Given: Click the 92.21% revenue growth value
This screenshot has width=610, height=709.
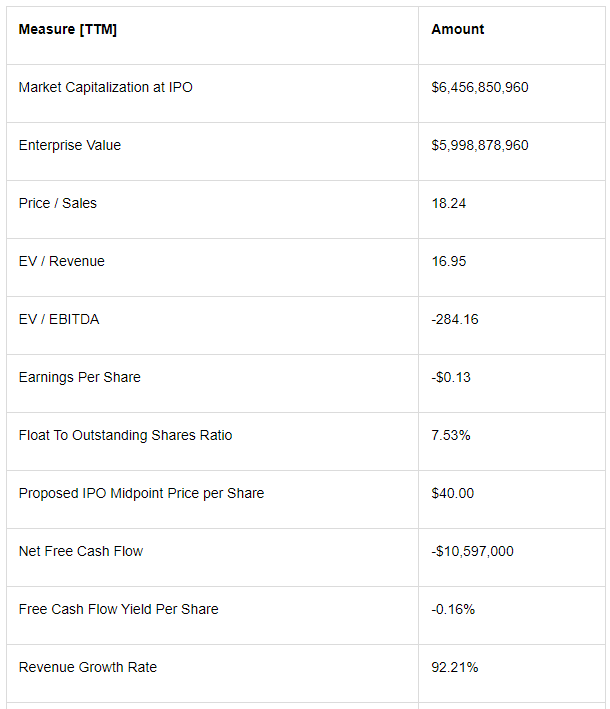Looking at the screenshot, I should [x=455, y=667].
